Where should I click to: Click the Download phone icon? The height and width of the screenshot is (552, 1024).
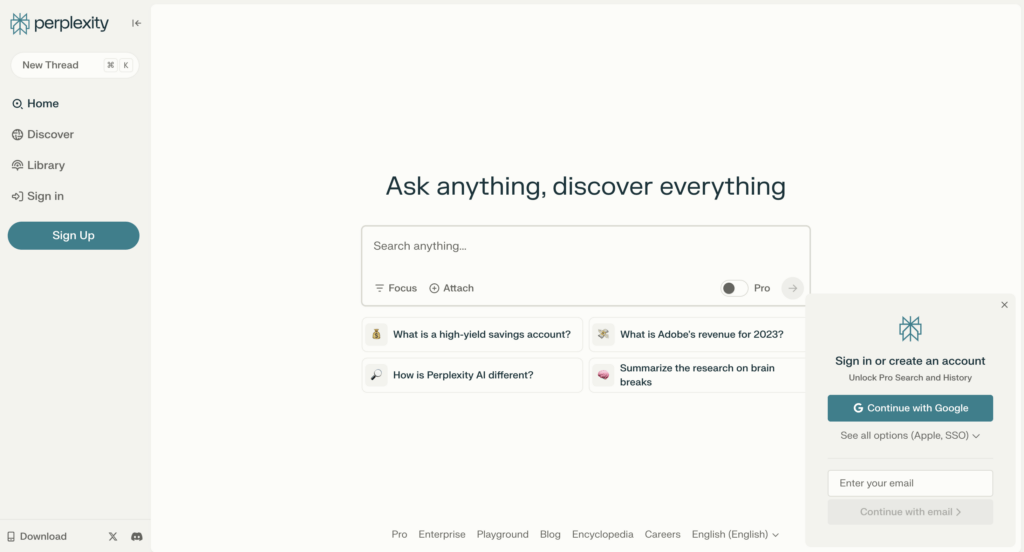11,536
